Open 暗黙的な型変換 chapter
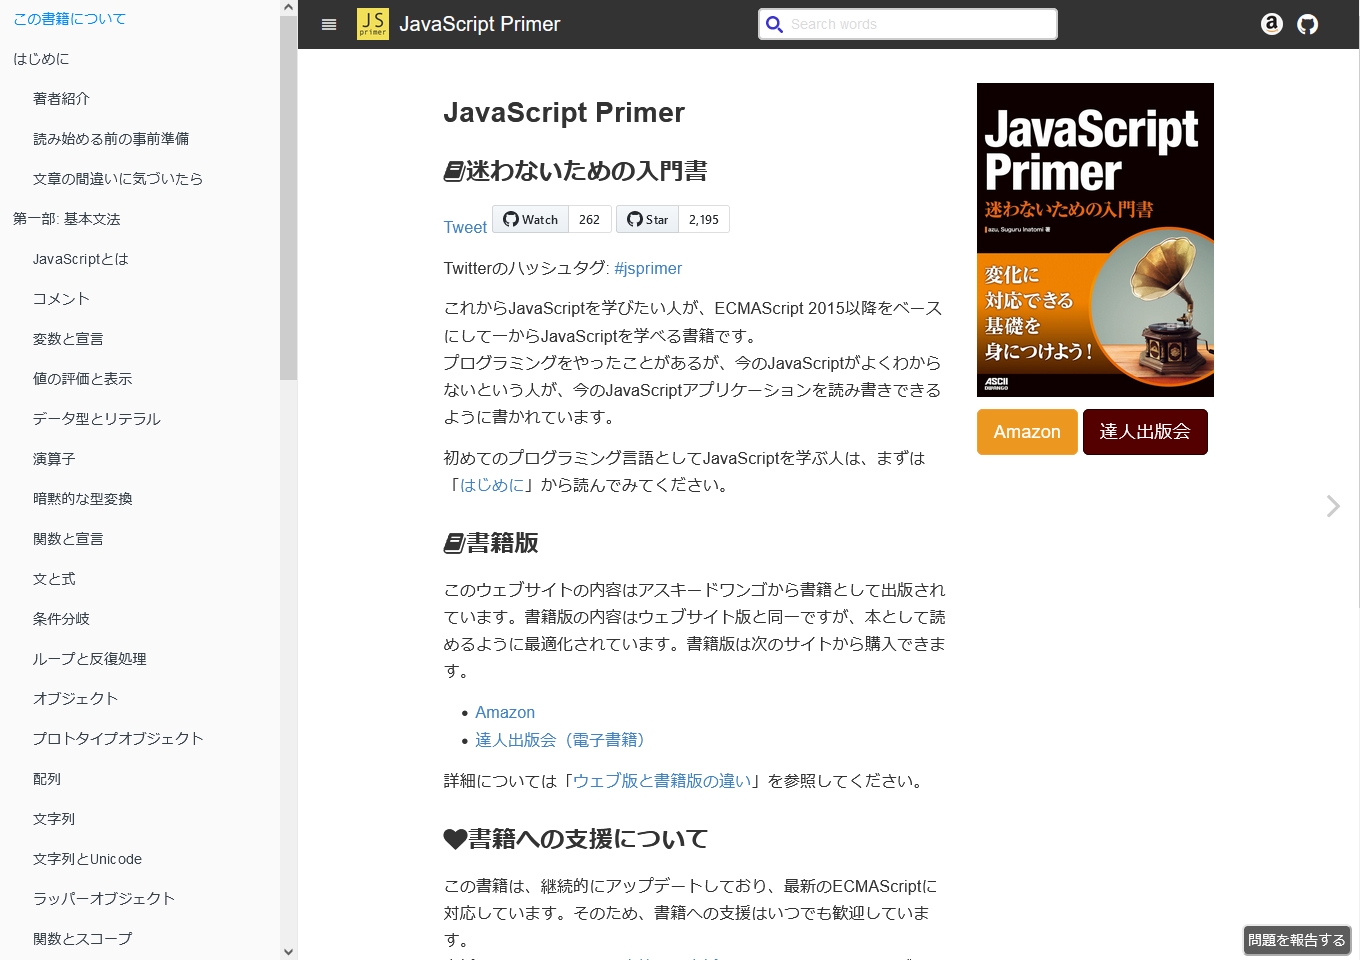The image size is (1360, 960). tap(83, 499)
